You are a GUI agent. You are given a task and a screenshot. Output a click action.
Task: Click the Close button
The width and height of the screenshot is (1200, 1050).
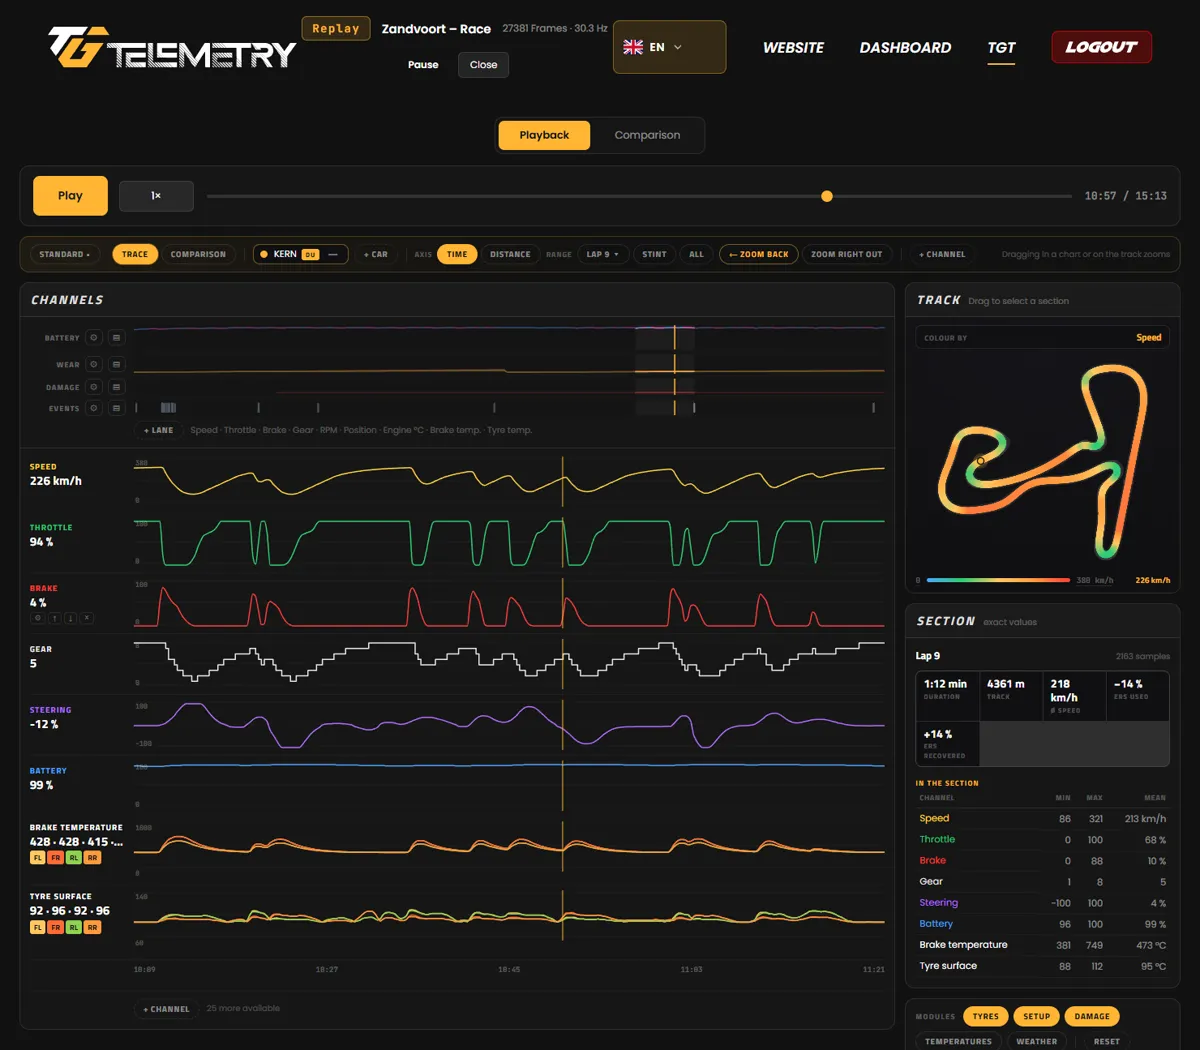[483, 65]
